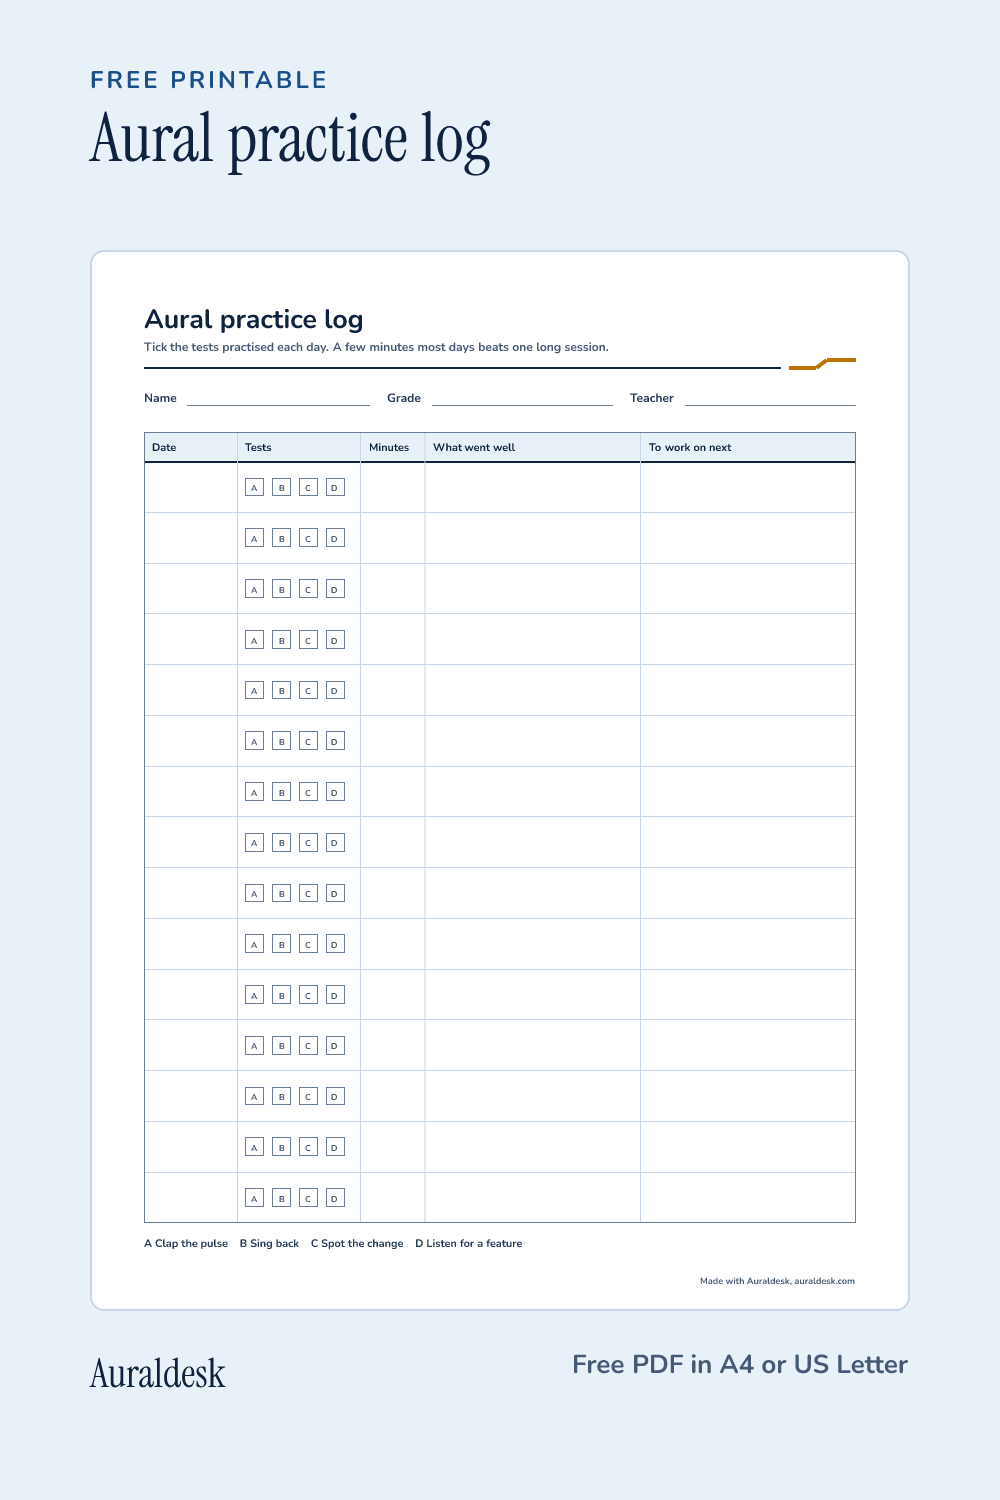Click the Name label
This screenshot has width=1000, height=1500.
pos(160,398)
